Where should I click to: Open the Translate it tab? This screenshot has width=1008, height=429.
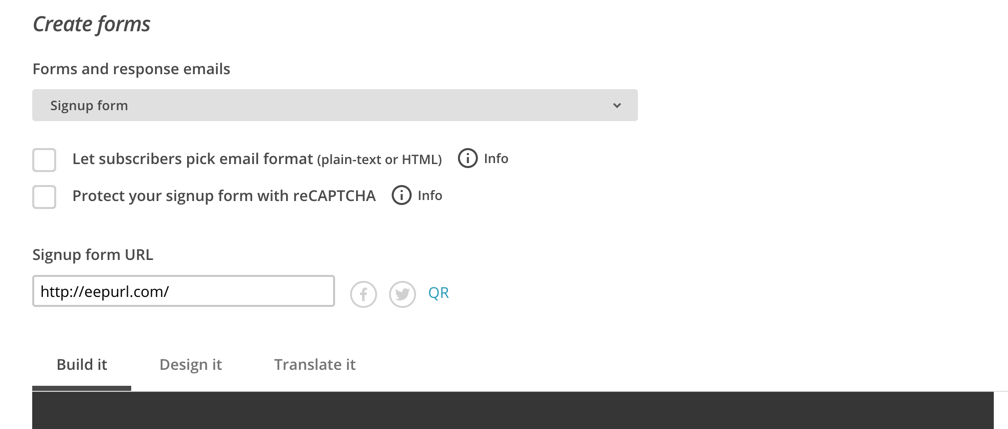(x=314, y=365)
